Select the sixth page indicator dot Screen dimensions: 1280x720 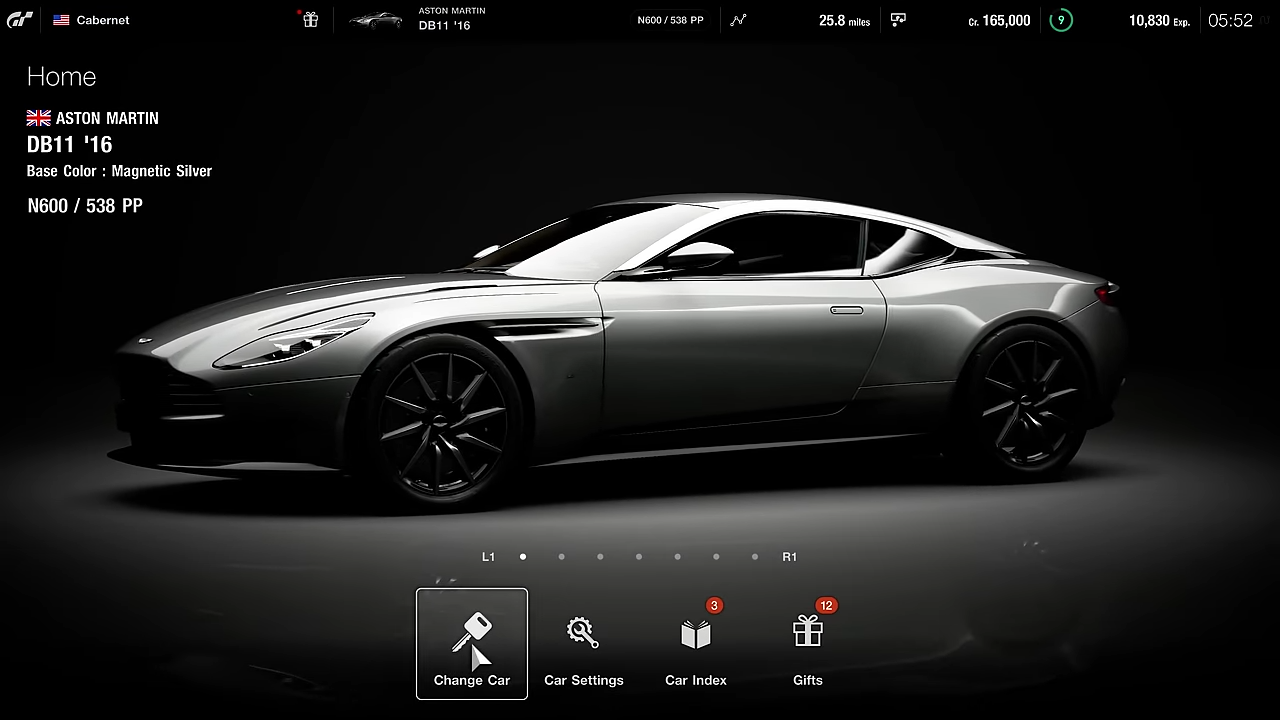pos(716,557)
